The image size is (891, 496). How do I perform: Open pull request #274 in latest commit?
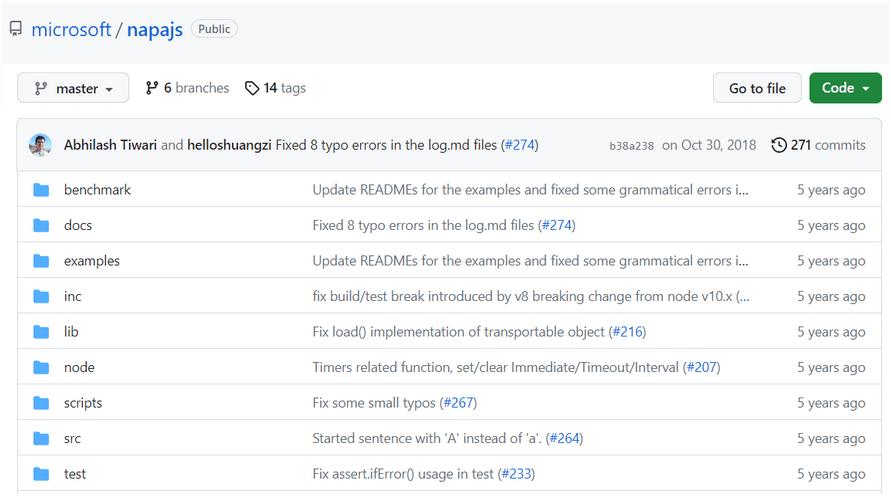pyautogui.click(x=520, y=145)
